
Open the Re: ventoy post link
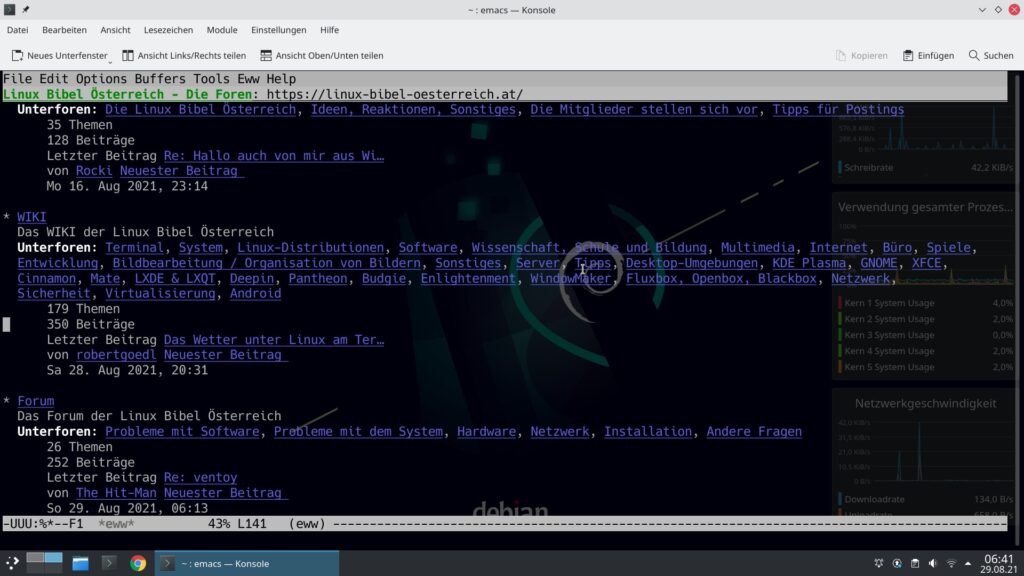[x=200, y=477]
